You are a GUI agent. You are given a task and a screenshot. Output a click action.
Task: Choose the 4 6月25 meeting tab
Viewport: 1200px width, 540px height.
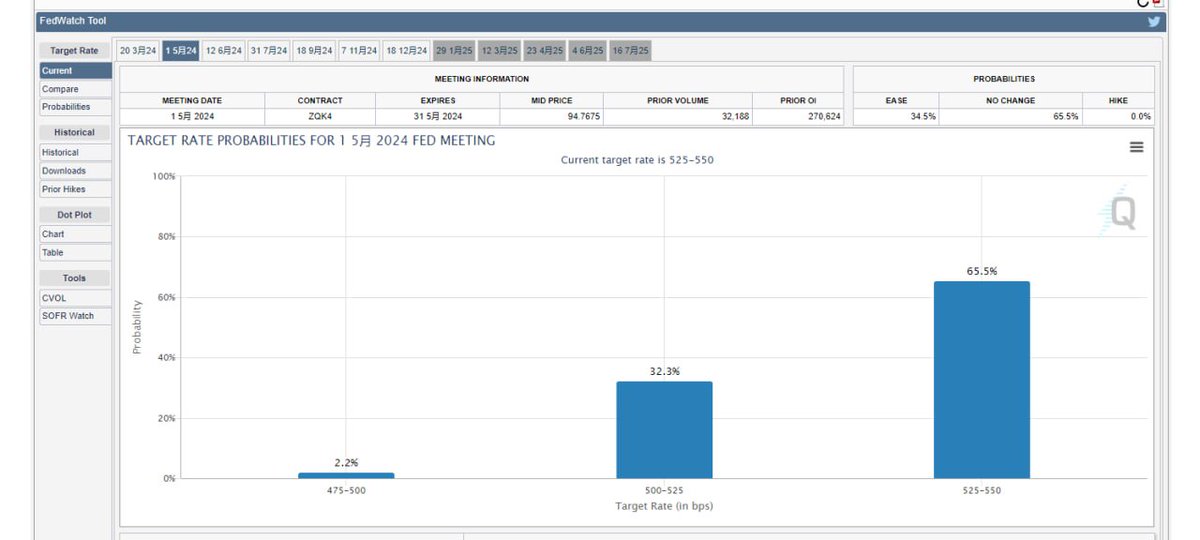coord(587,50)
